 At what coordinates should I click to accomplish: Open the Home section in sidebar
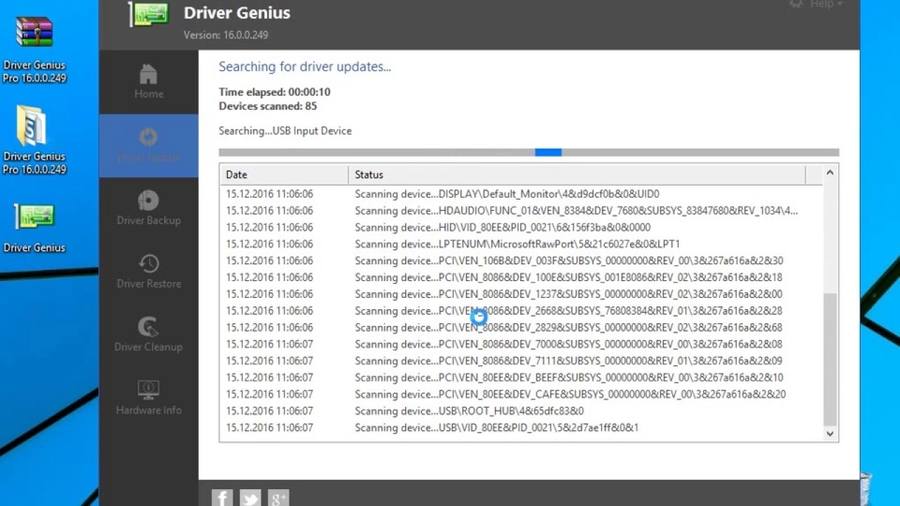[148, 82]
